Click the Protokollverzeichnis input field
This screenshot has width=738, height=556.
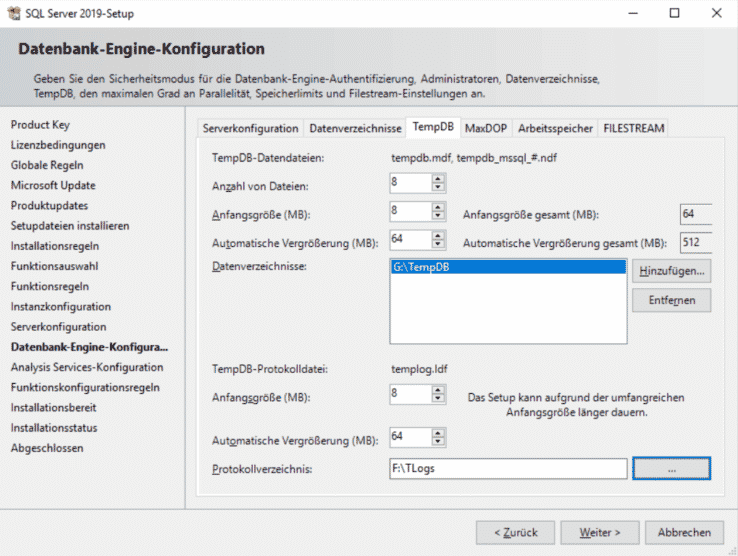[508, 468]
